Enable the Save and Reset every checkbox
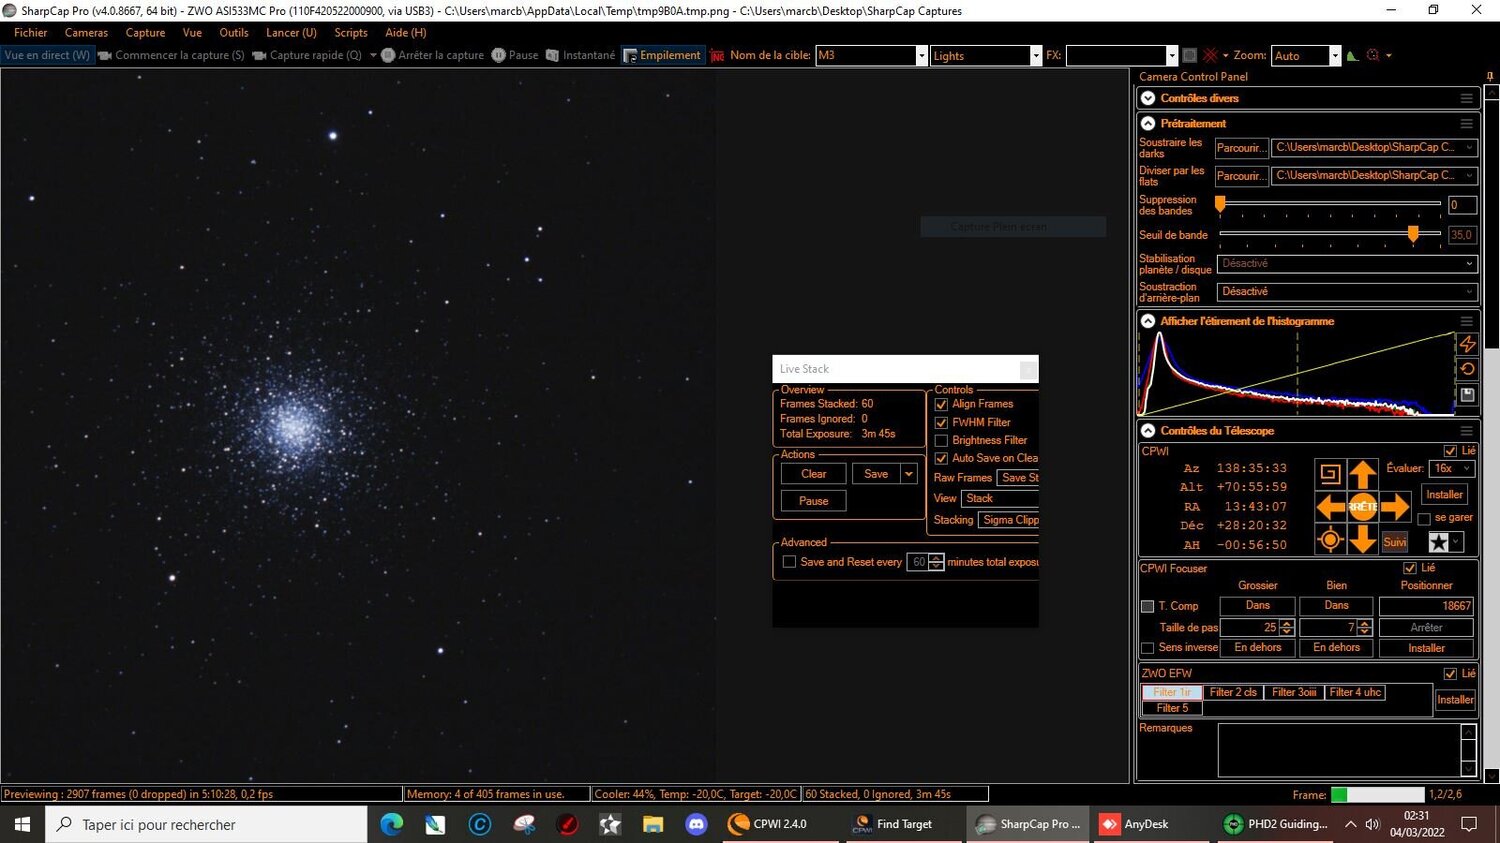 point(789,562)
